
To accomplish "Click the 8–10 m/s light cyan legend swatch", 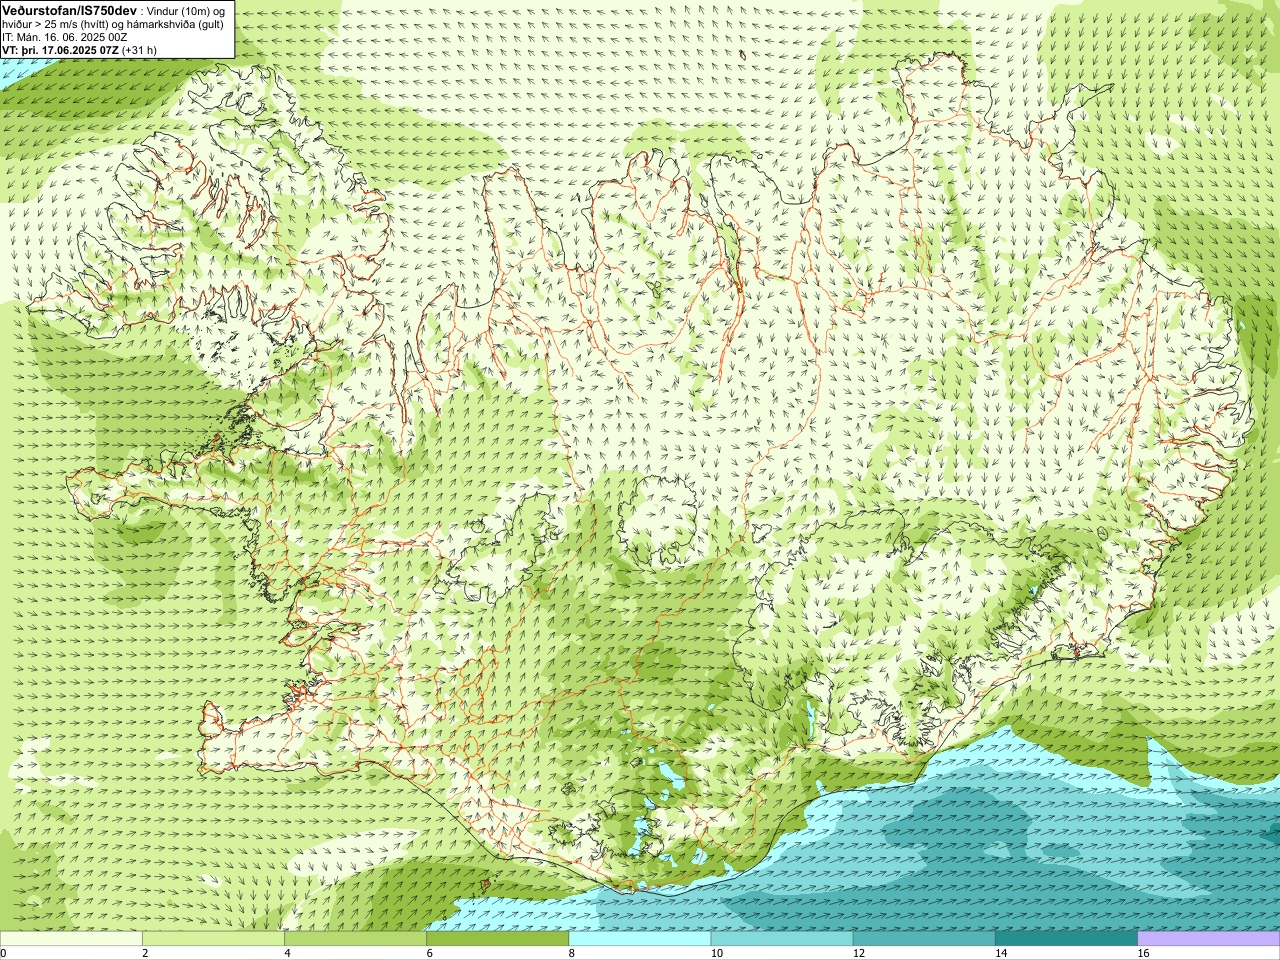I will [x=640, y=939].
